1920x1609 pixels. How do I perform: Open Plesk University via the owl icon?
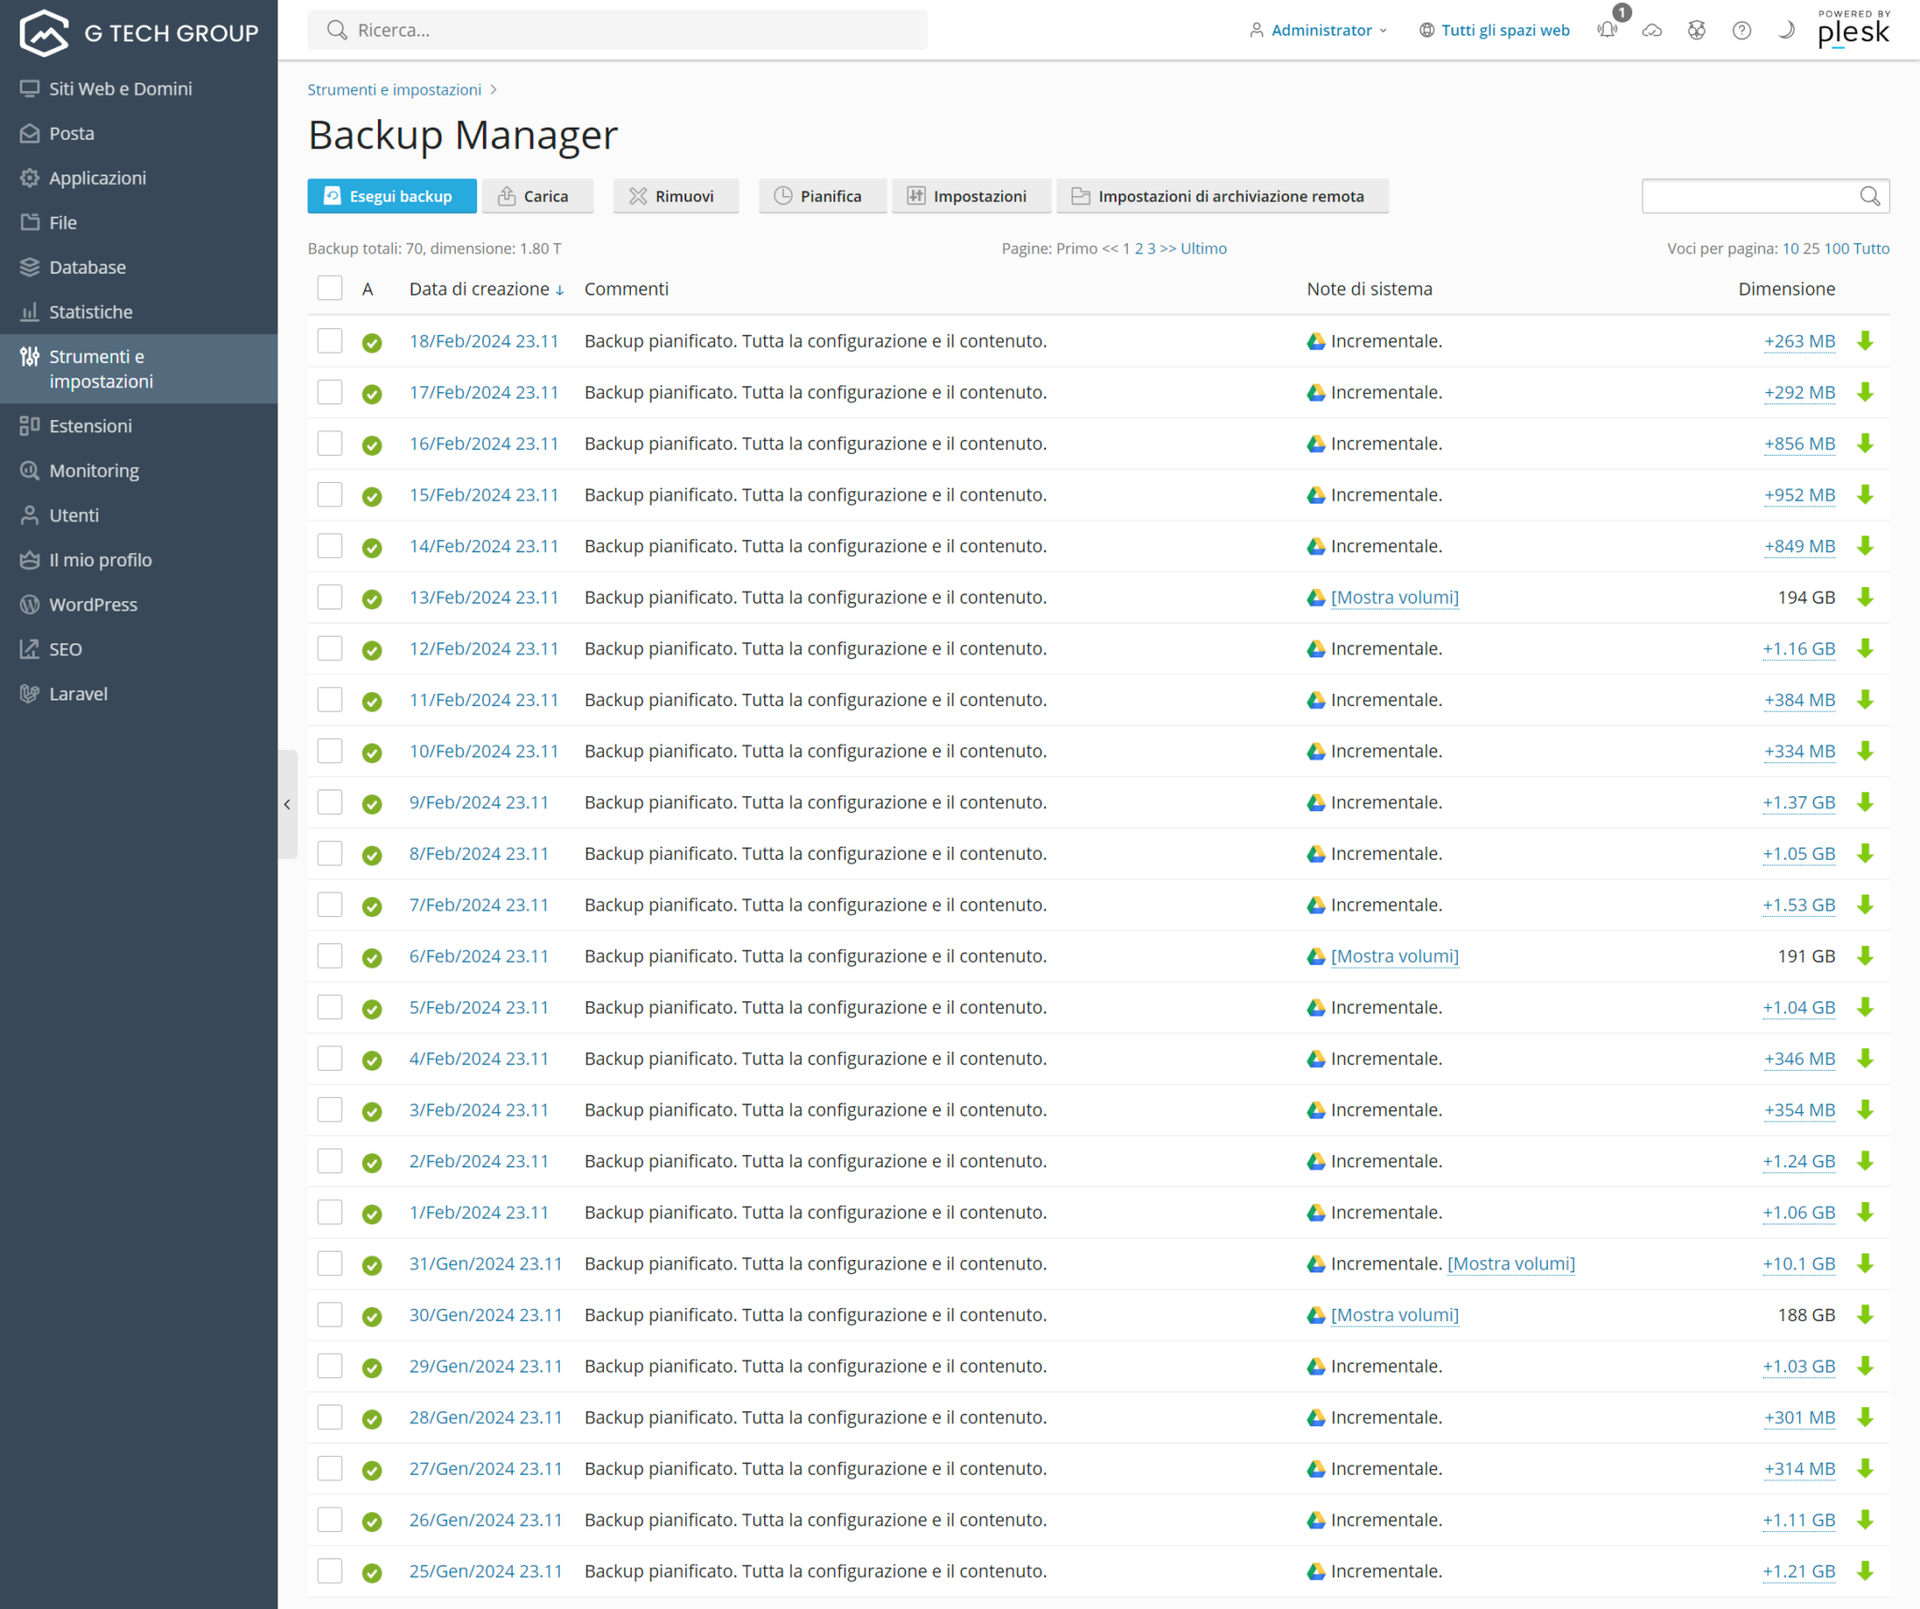[1696, 30]
